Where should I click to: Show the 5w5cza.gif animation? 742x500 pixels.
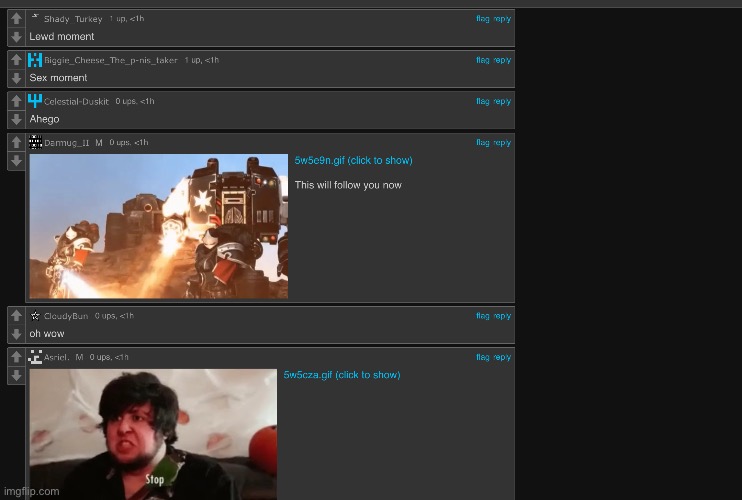[x=342, y=375]
